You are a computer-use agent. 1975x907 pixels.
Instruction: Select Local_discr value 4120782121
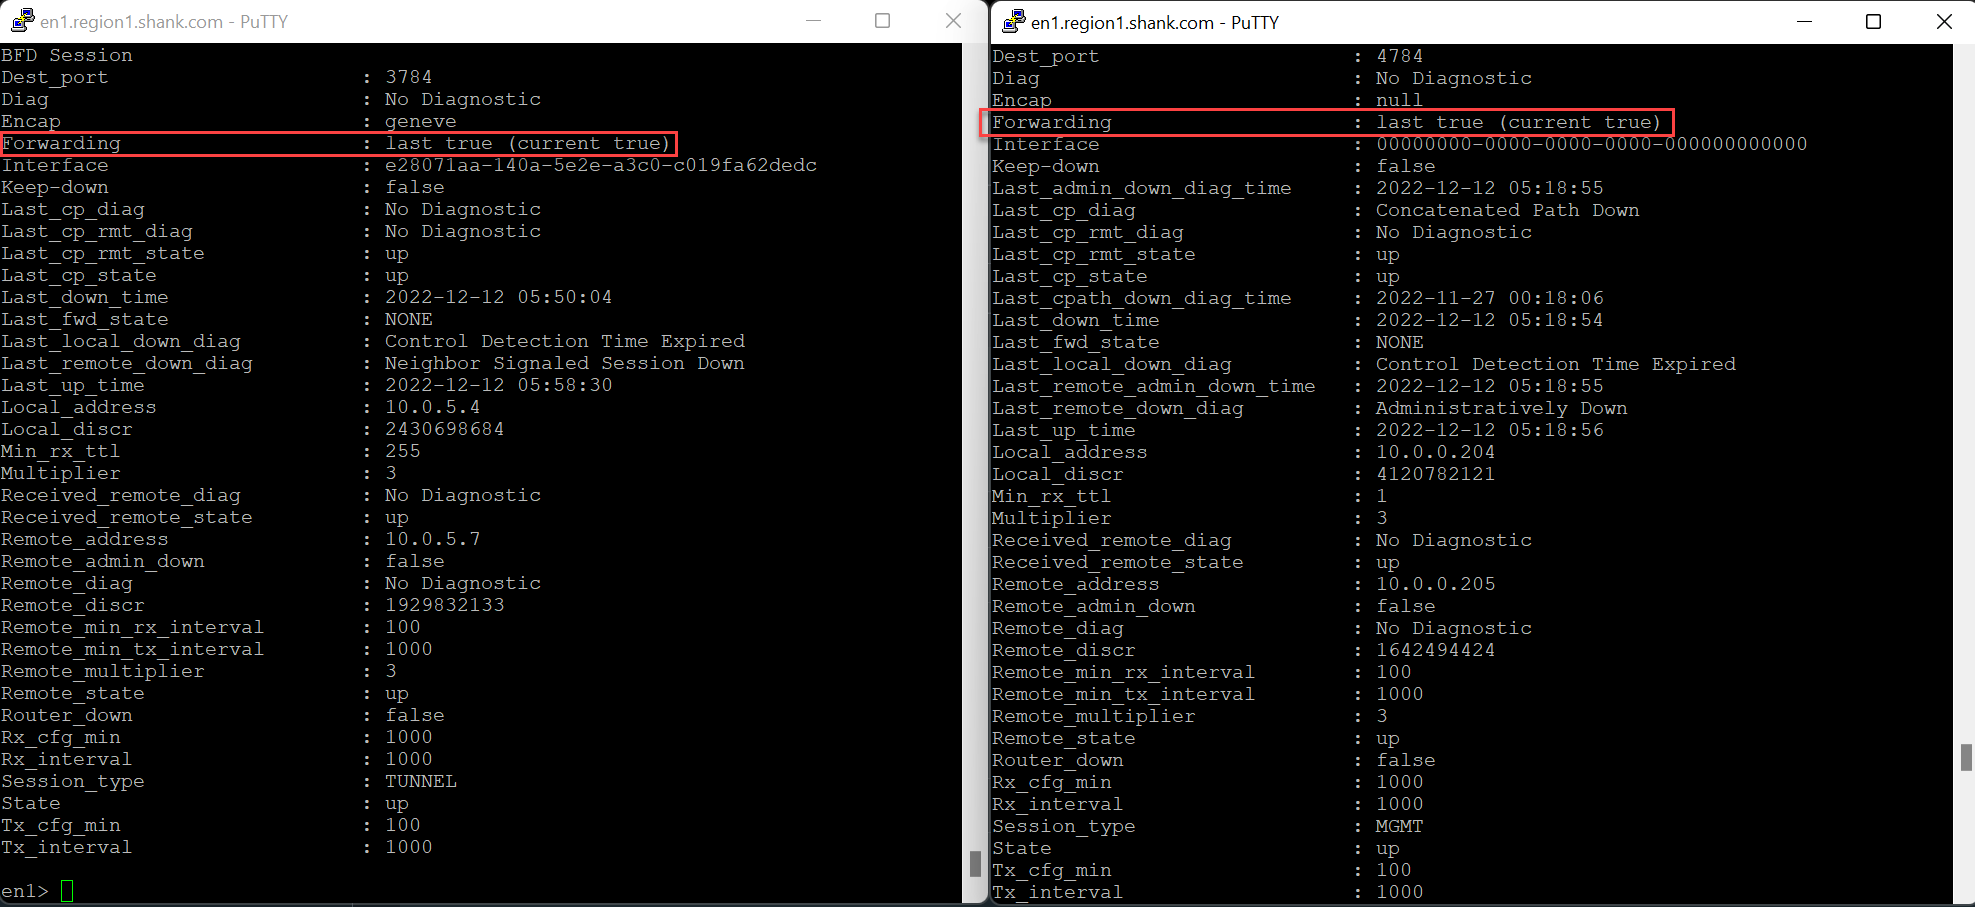click(1436, 474)
